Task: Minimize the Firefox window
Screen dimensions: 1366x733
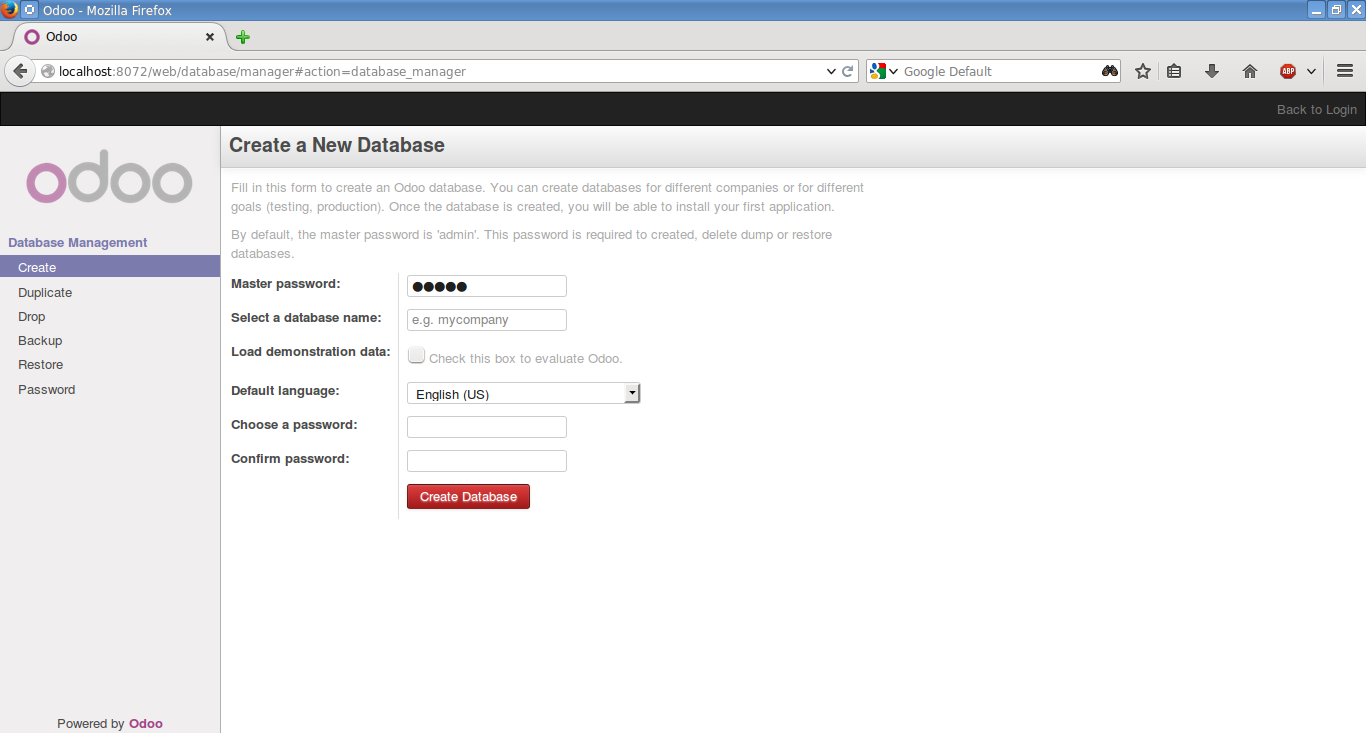Action: click(x=1317, y=9)
